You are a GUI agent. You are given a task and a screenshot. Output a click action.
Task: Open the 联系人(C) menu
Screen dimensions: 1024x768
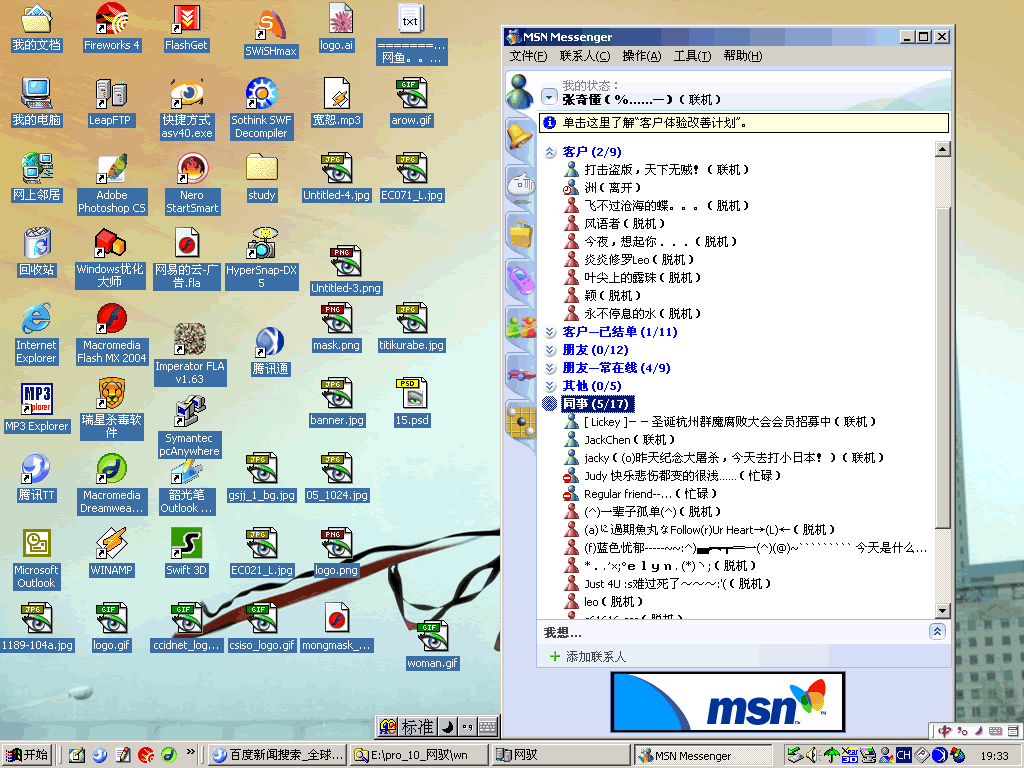(585, 56)
